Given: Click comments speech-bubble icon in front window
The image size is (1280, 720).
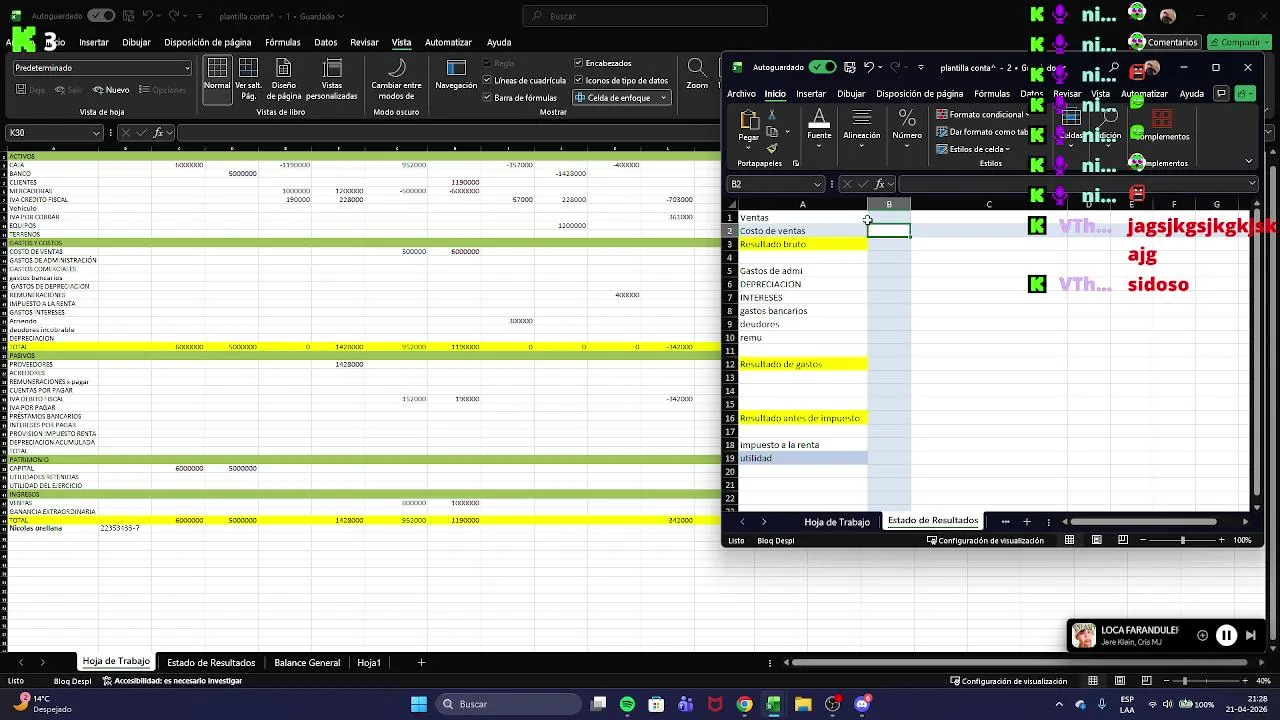Looking at the screenshot, I should click(1221, 94).
